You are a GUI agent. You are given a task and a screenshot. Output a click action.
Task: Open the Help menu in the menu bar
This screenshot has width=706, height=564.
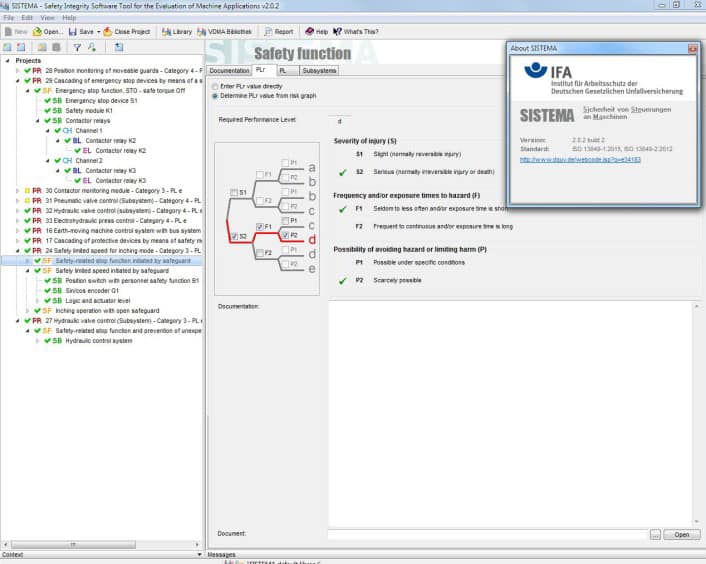click(69, 18)
